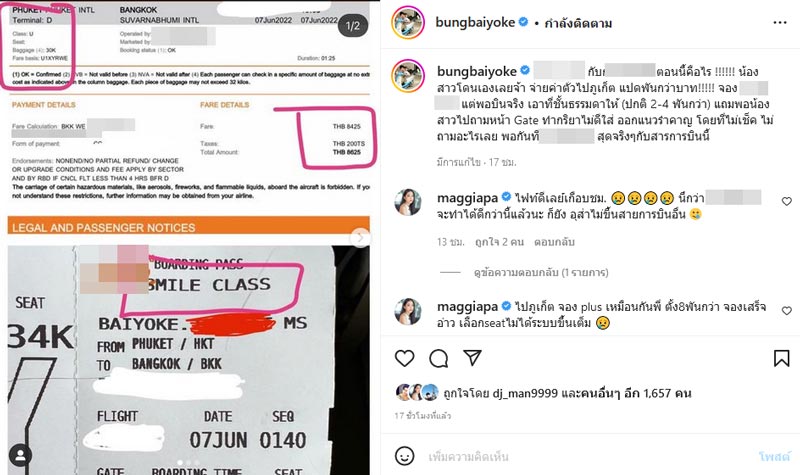800x475 pixels.
Task: Save the post with bookmark icon
Action: pos(781,358)
